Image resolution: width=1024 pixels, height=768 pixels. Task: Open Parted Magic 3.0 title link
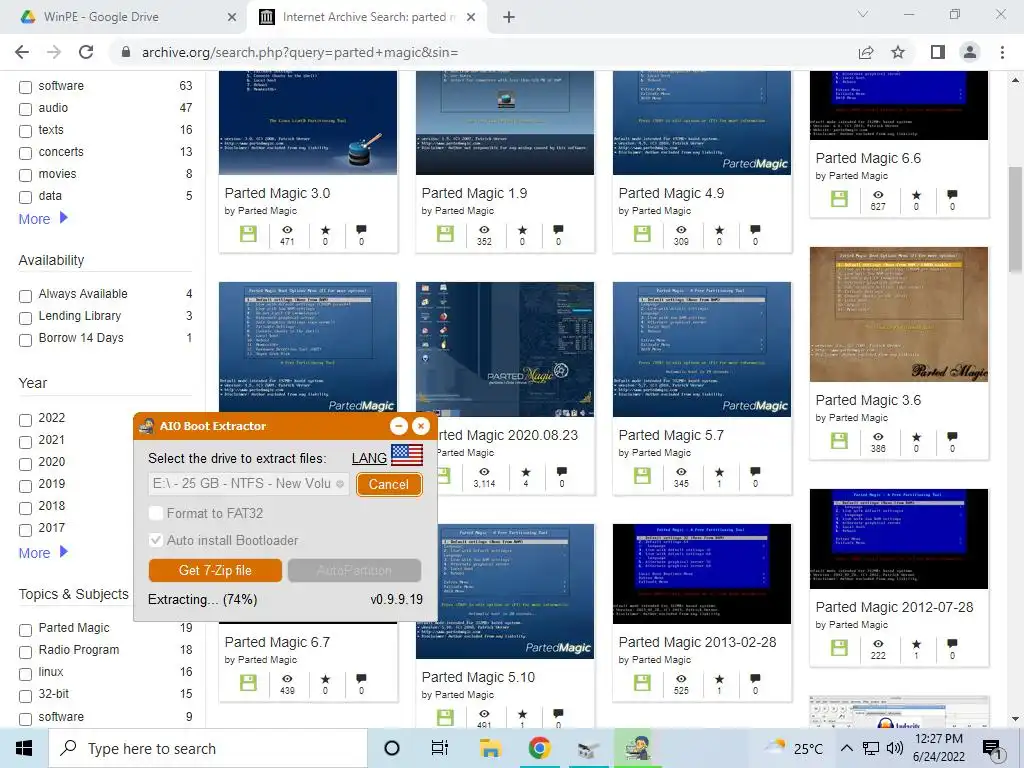click(278, 193)
